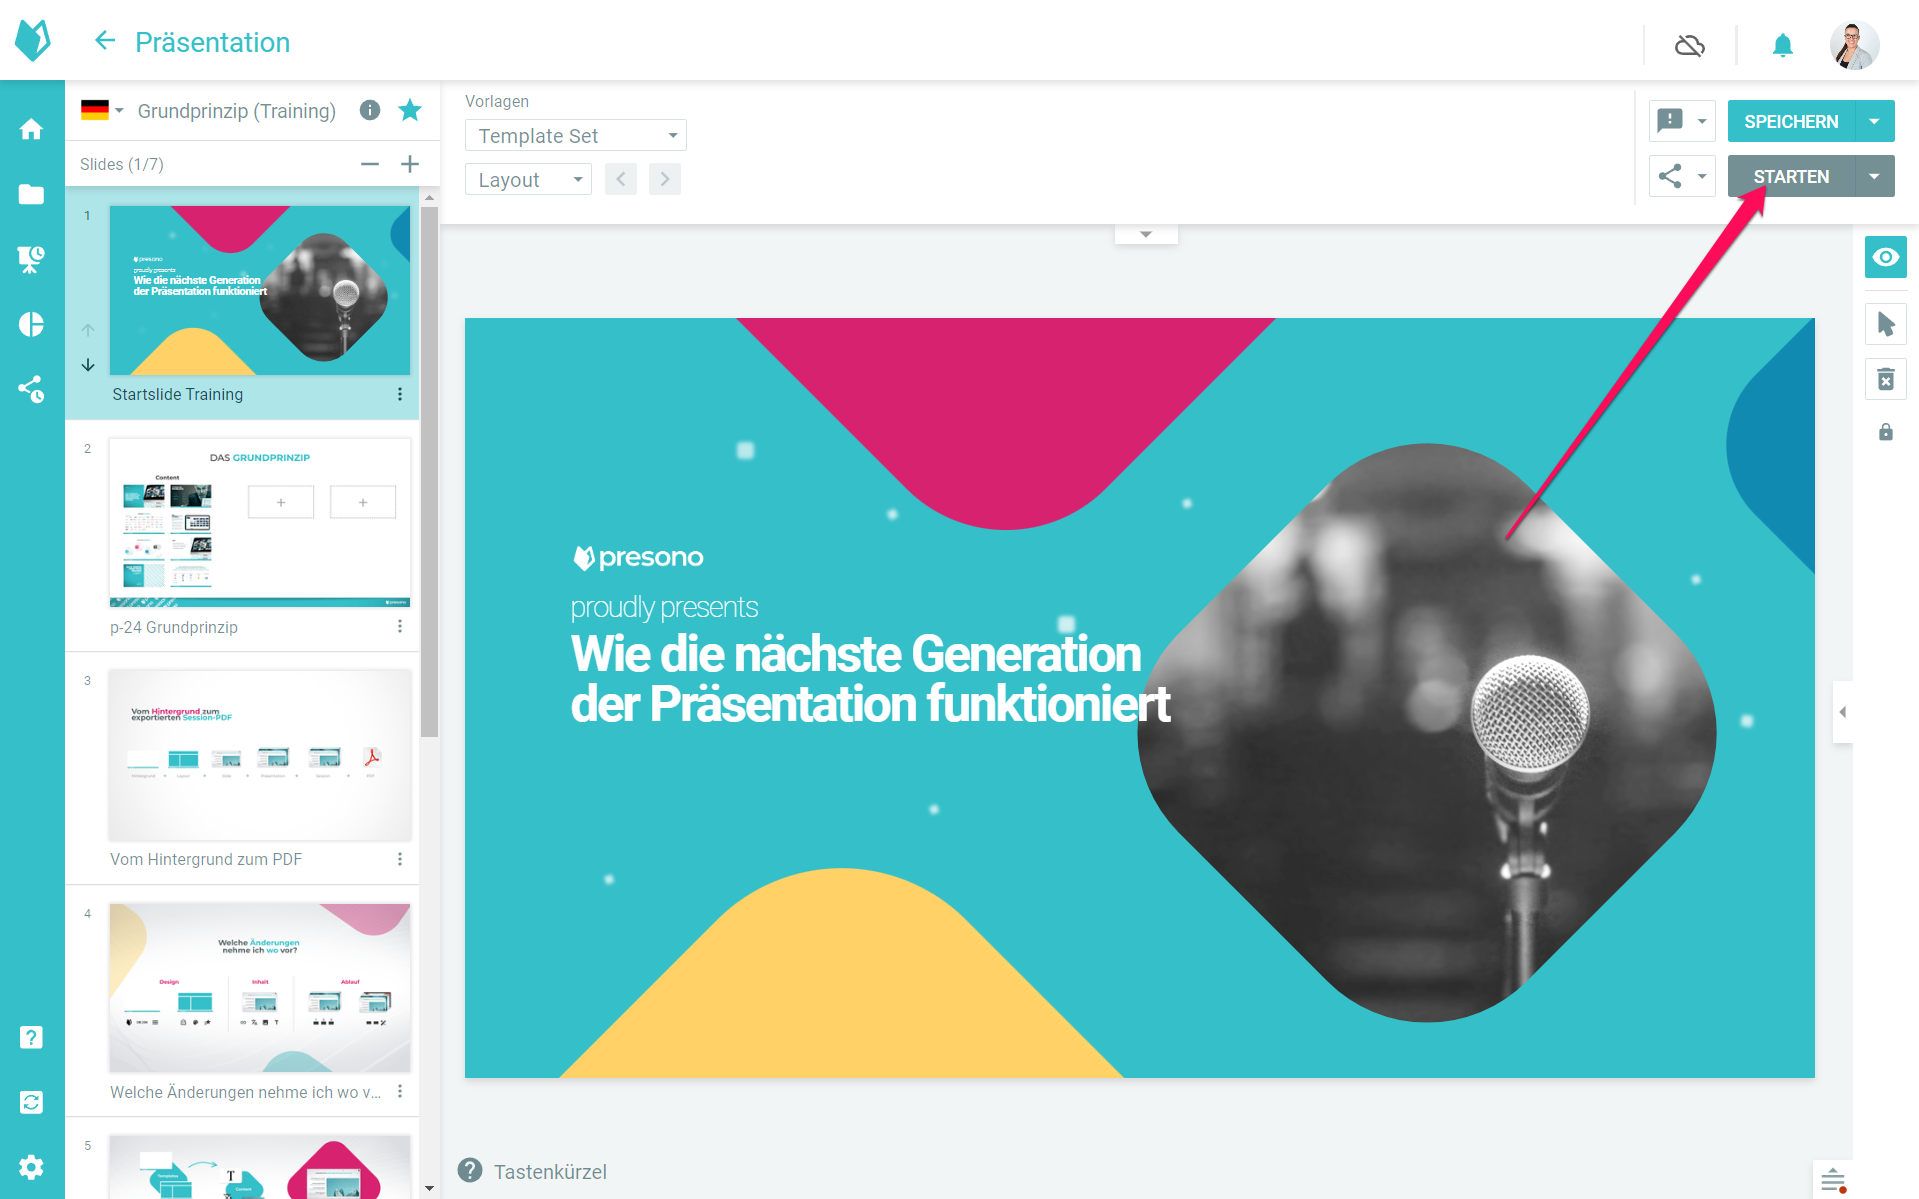Toggle the eye preview visibility button
Viewport: 1919px width, 1199px height.
1885,257
